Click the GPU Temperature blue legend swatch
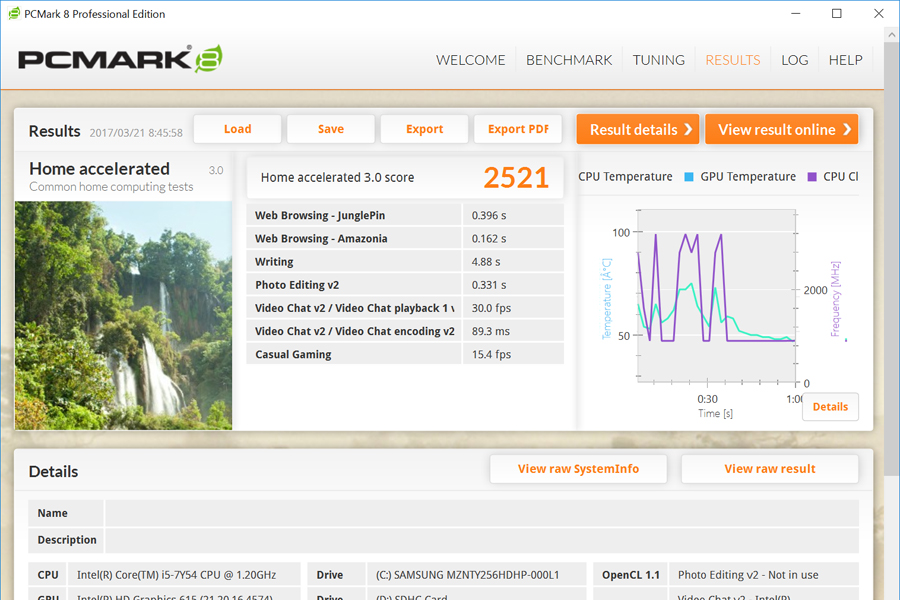The height and width of the screenshot is (600, 900). pyautogui.click(x=689, y=177)
